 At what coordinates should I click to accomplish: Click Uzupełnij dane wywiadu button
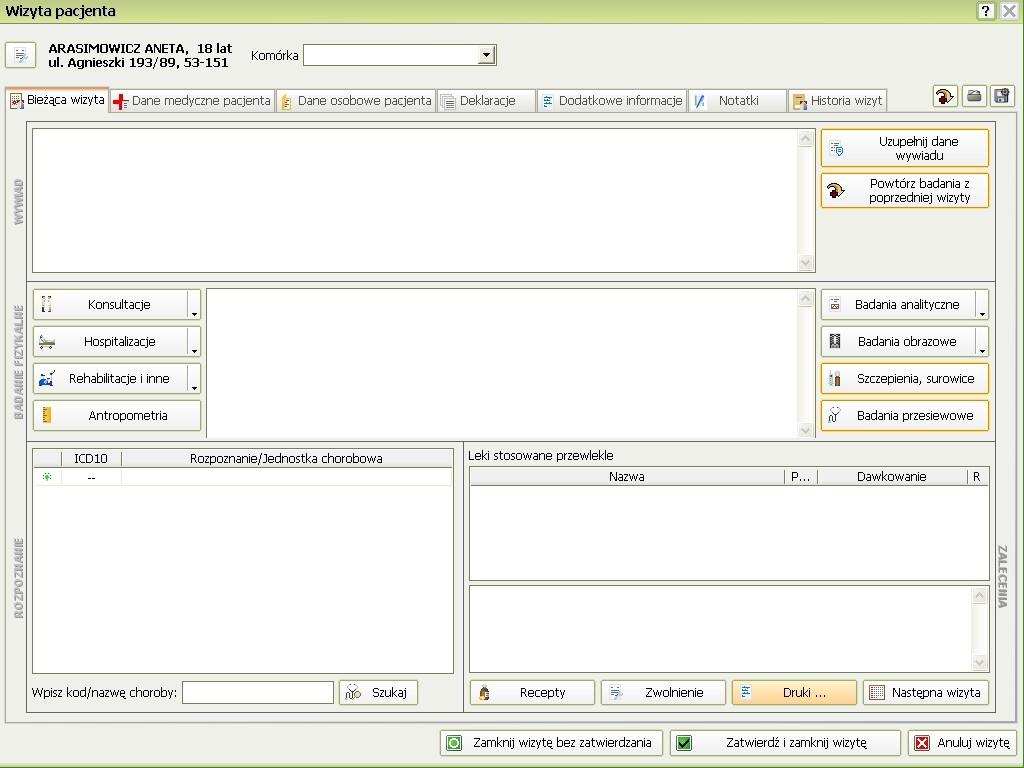click(904, 148)
